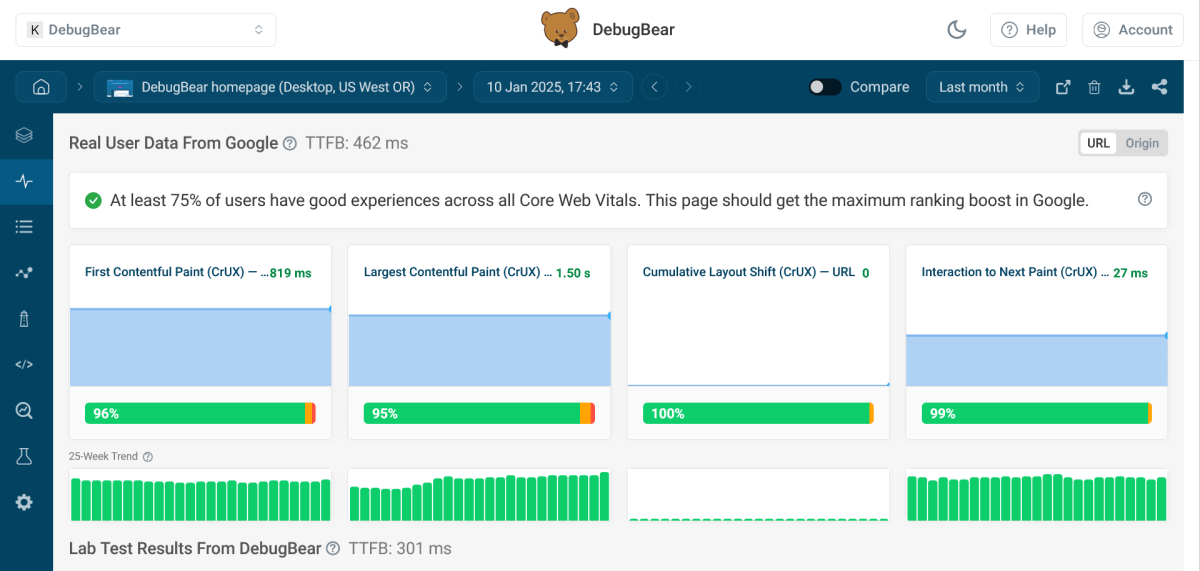Open Interaction to Next Paint (CrUX) chart

click(x=1037, y=342)
